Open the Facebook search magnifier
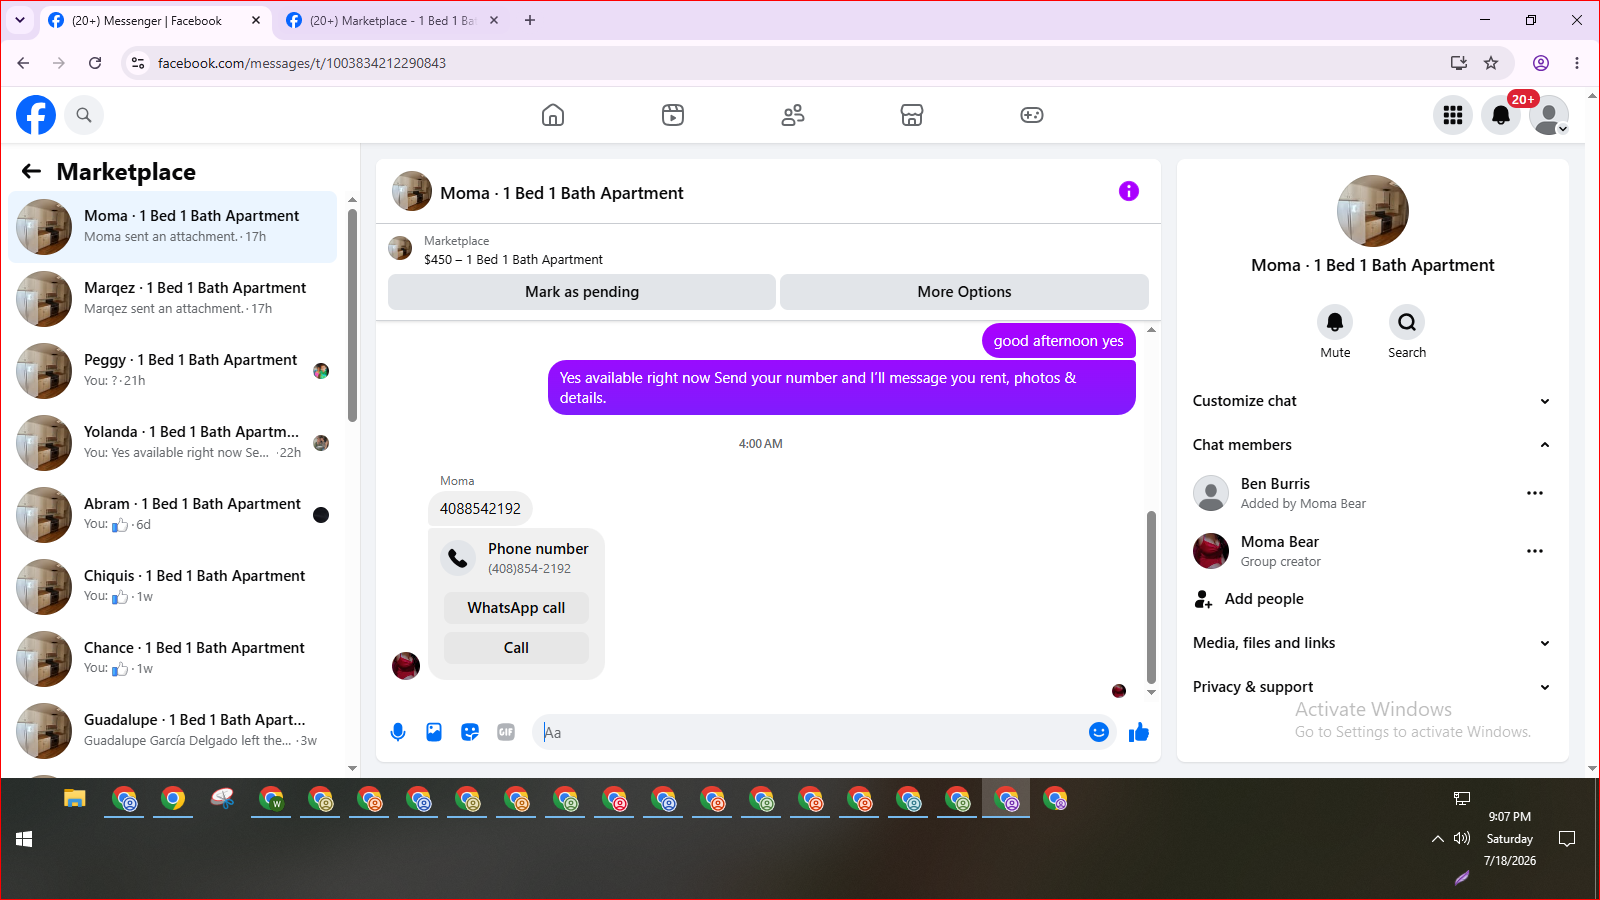 (x=84, y=115)
